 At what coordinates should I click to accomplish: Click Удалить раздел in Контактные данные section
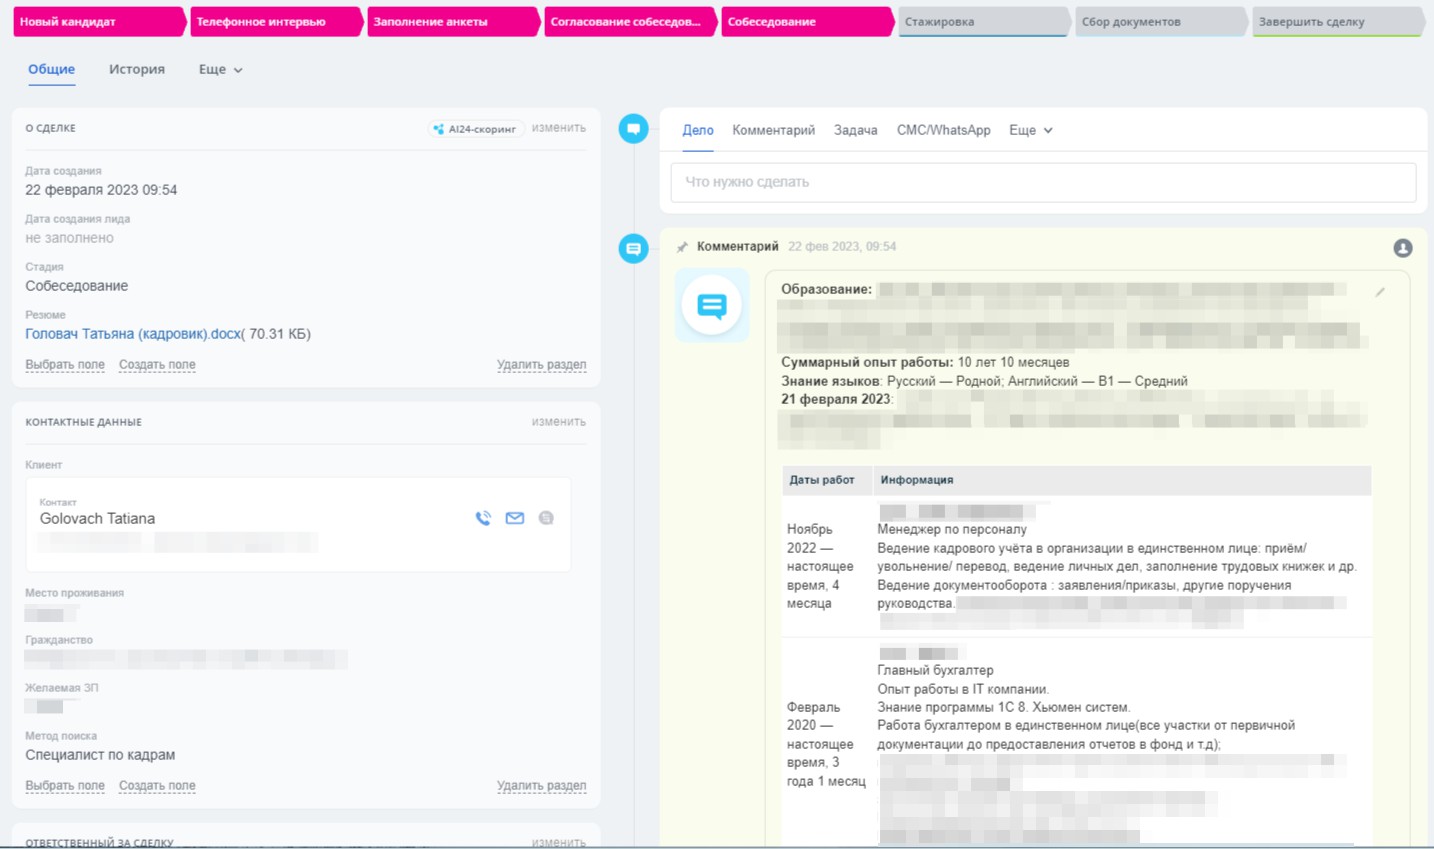(x=541, y=786)
